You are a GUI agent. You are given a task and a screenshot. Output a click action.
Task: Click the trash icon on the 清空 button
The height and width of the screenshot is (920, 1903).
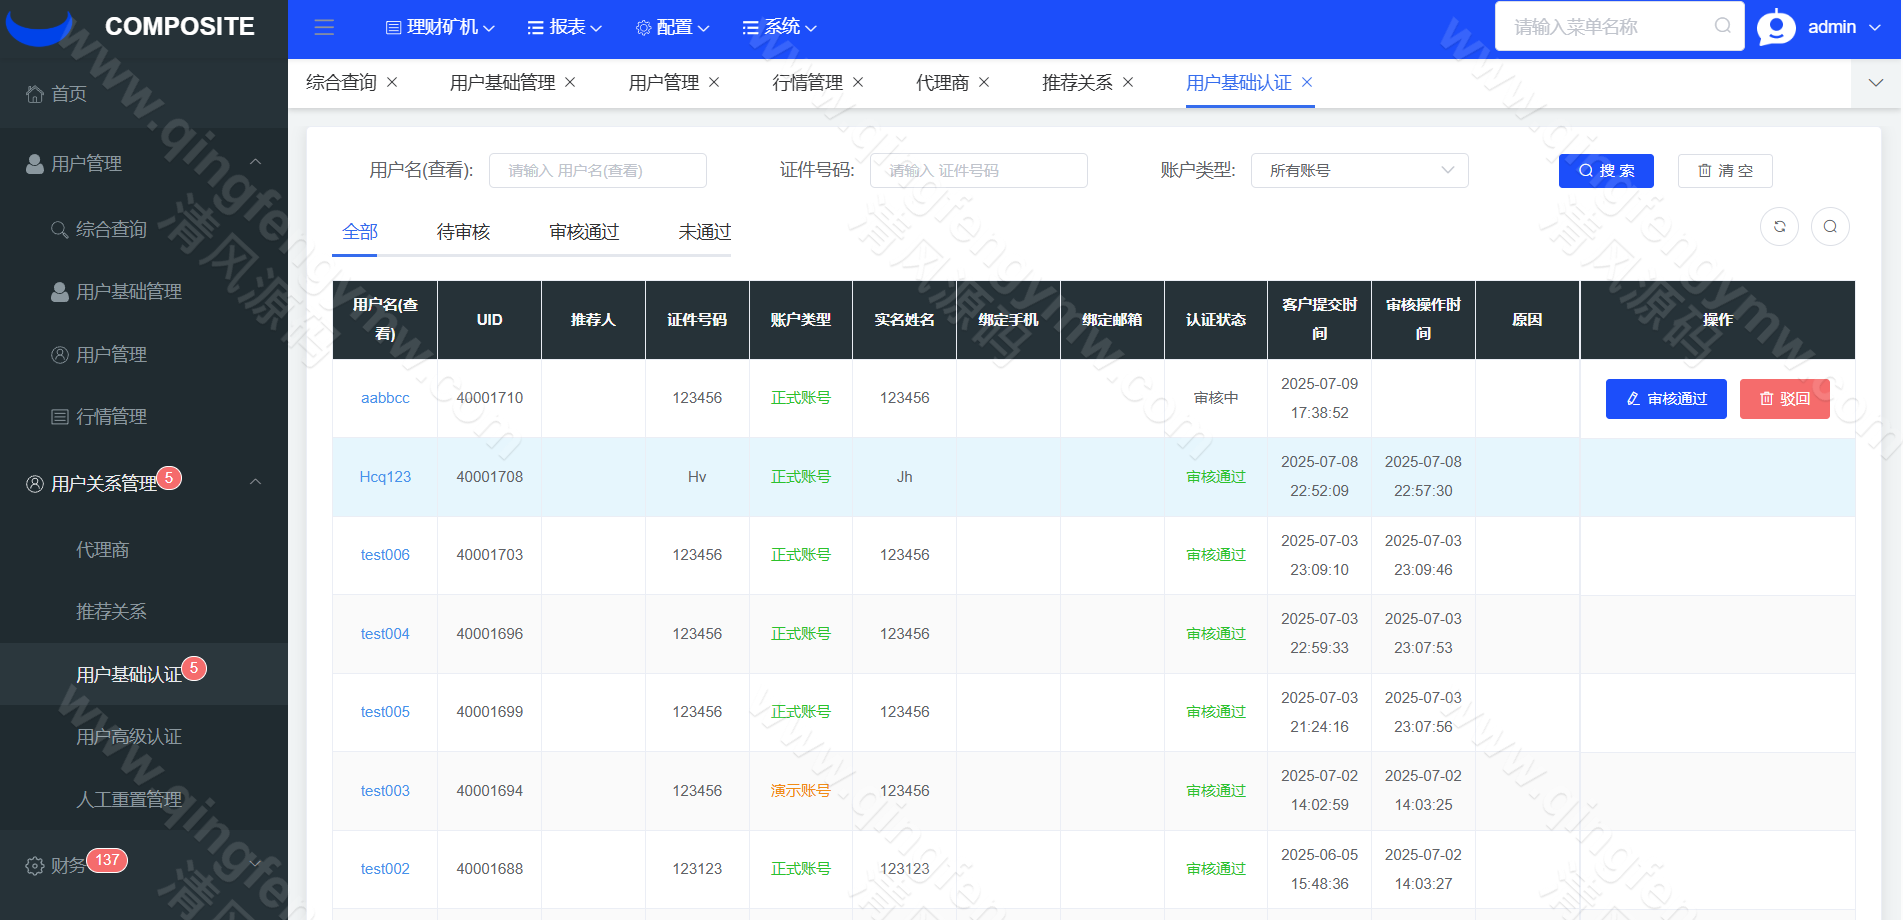tap(1707, 170)
